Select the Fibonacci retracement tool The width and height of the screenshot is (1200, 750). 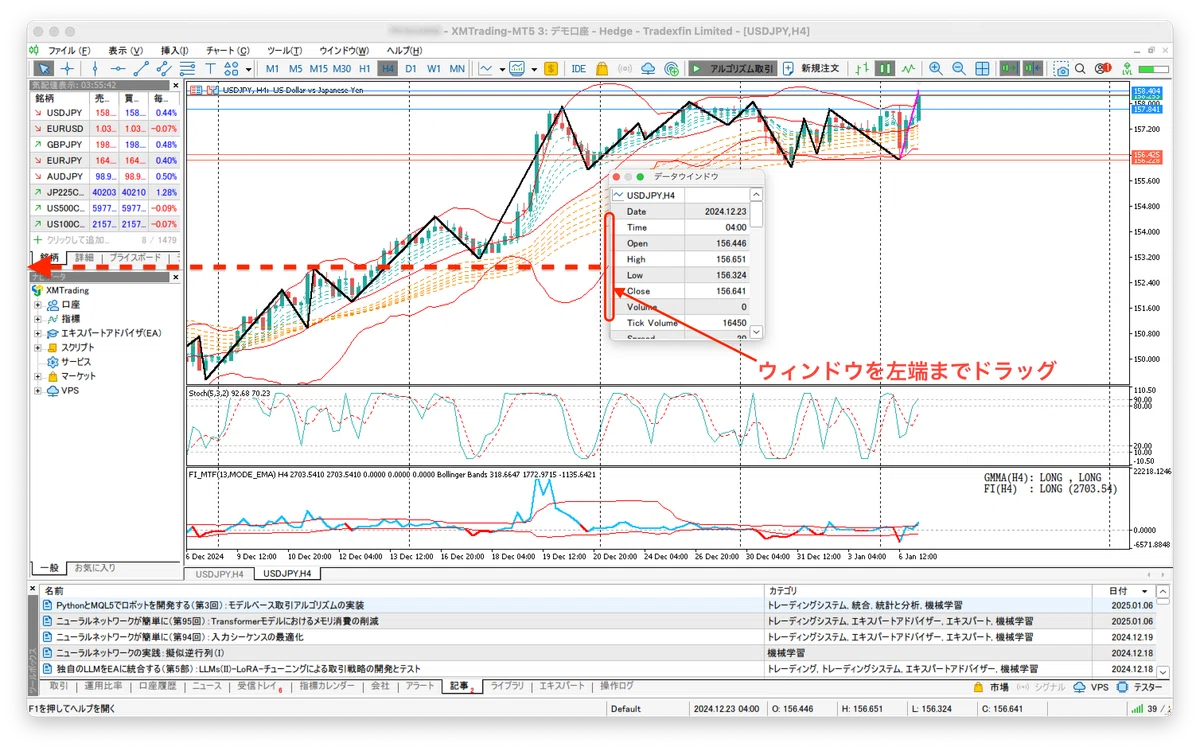[x=187, y=68]
